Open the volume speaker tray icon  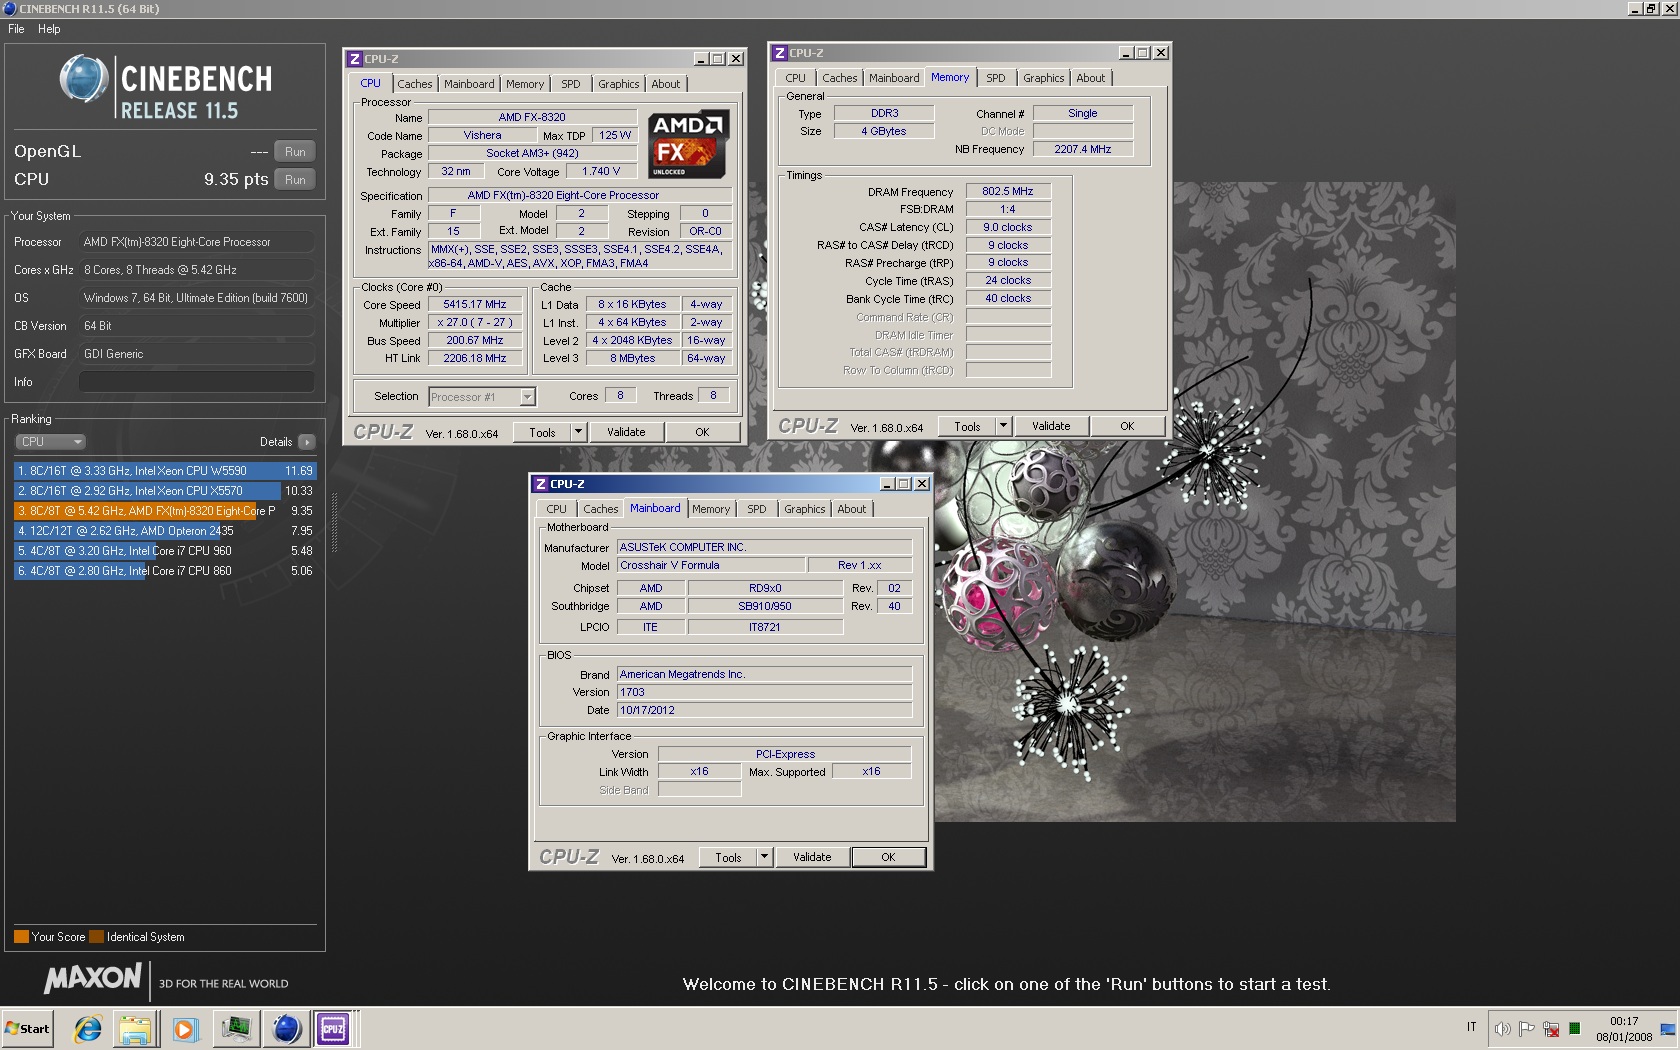[x=1502, y=1028]
